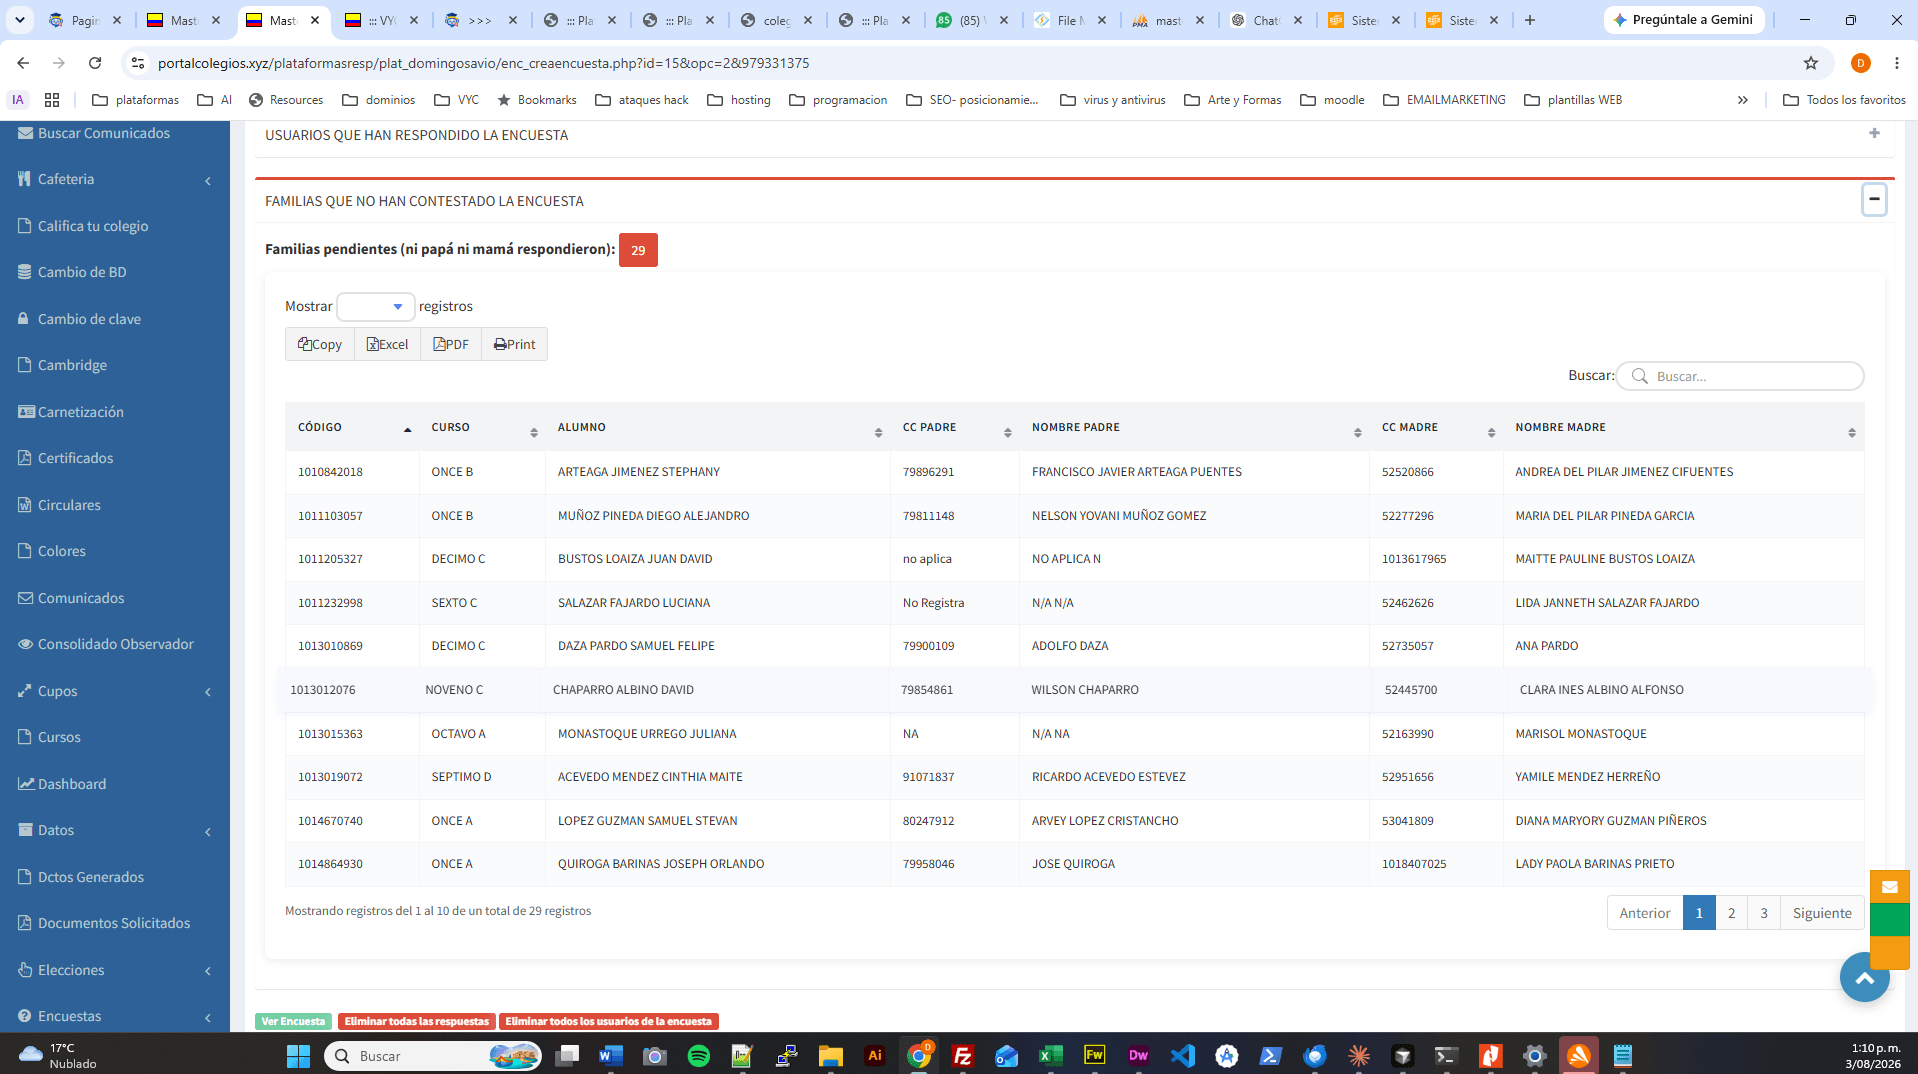Click the Gemini sparkle 'Pregúntale a Gemini' button
Image resolution: width=1918 pixels, height=1074 pixels.
point(1684,20)
